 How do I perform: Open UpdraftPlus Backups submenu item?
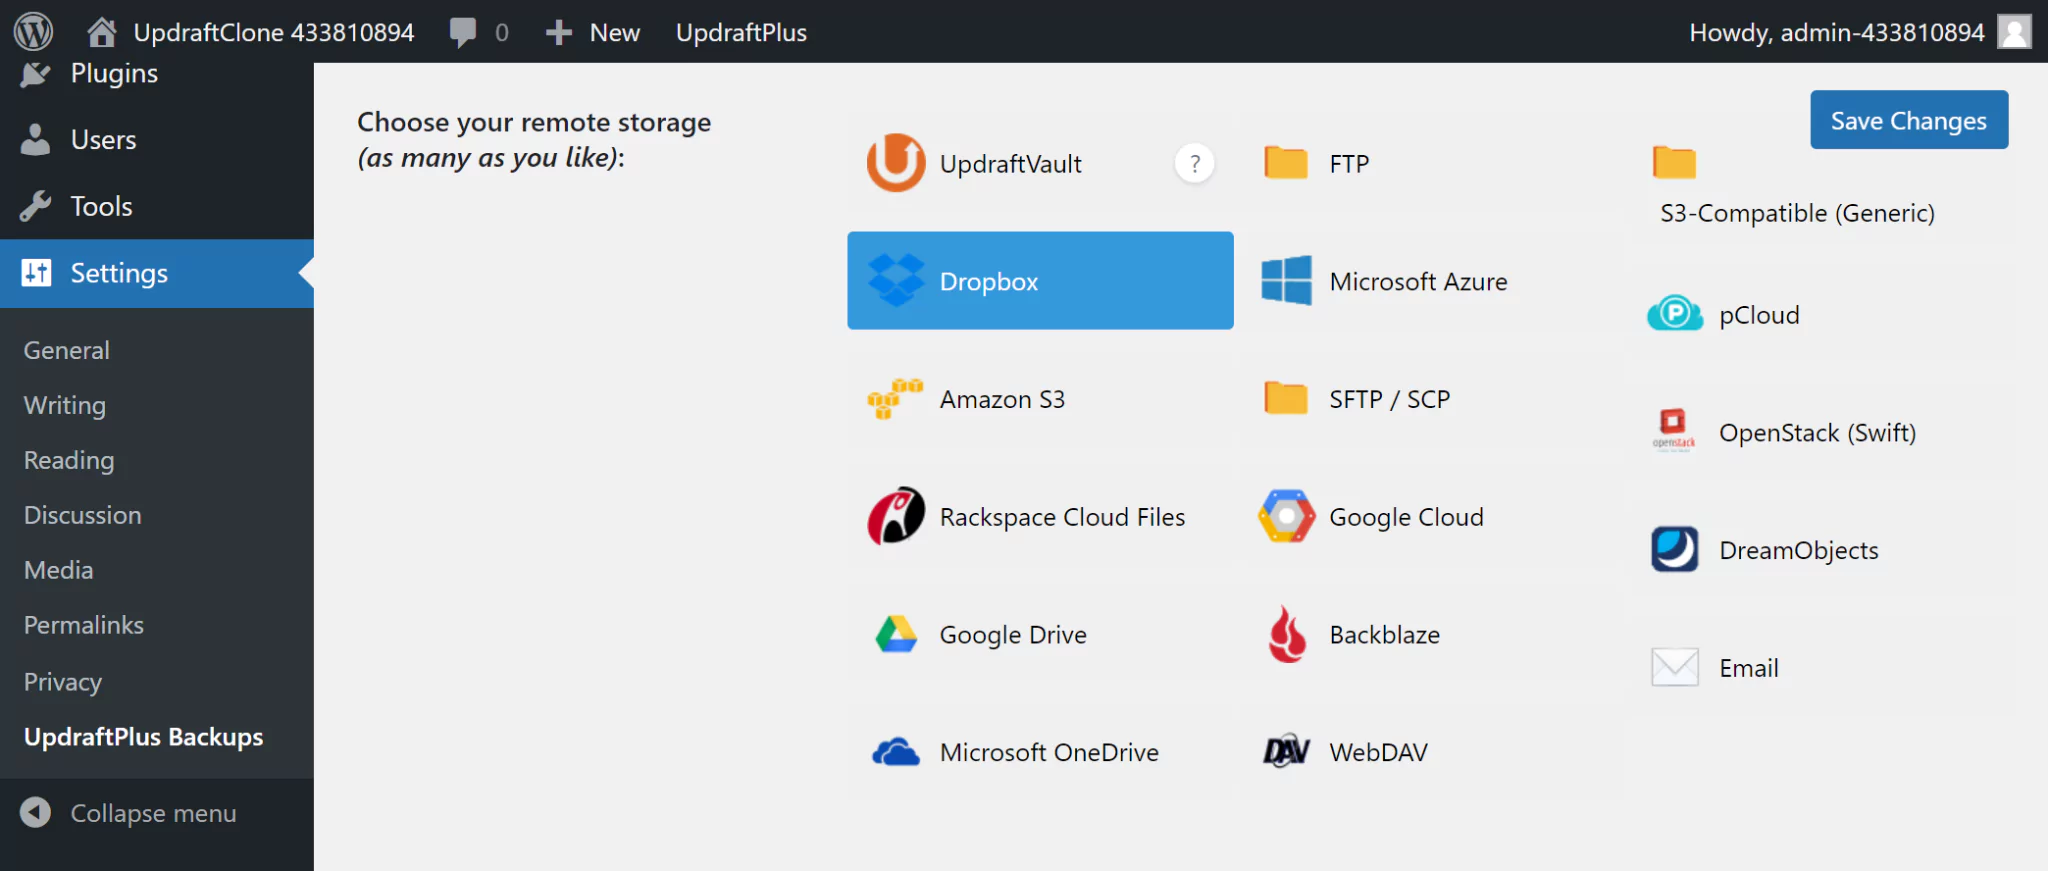144,737
